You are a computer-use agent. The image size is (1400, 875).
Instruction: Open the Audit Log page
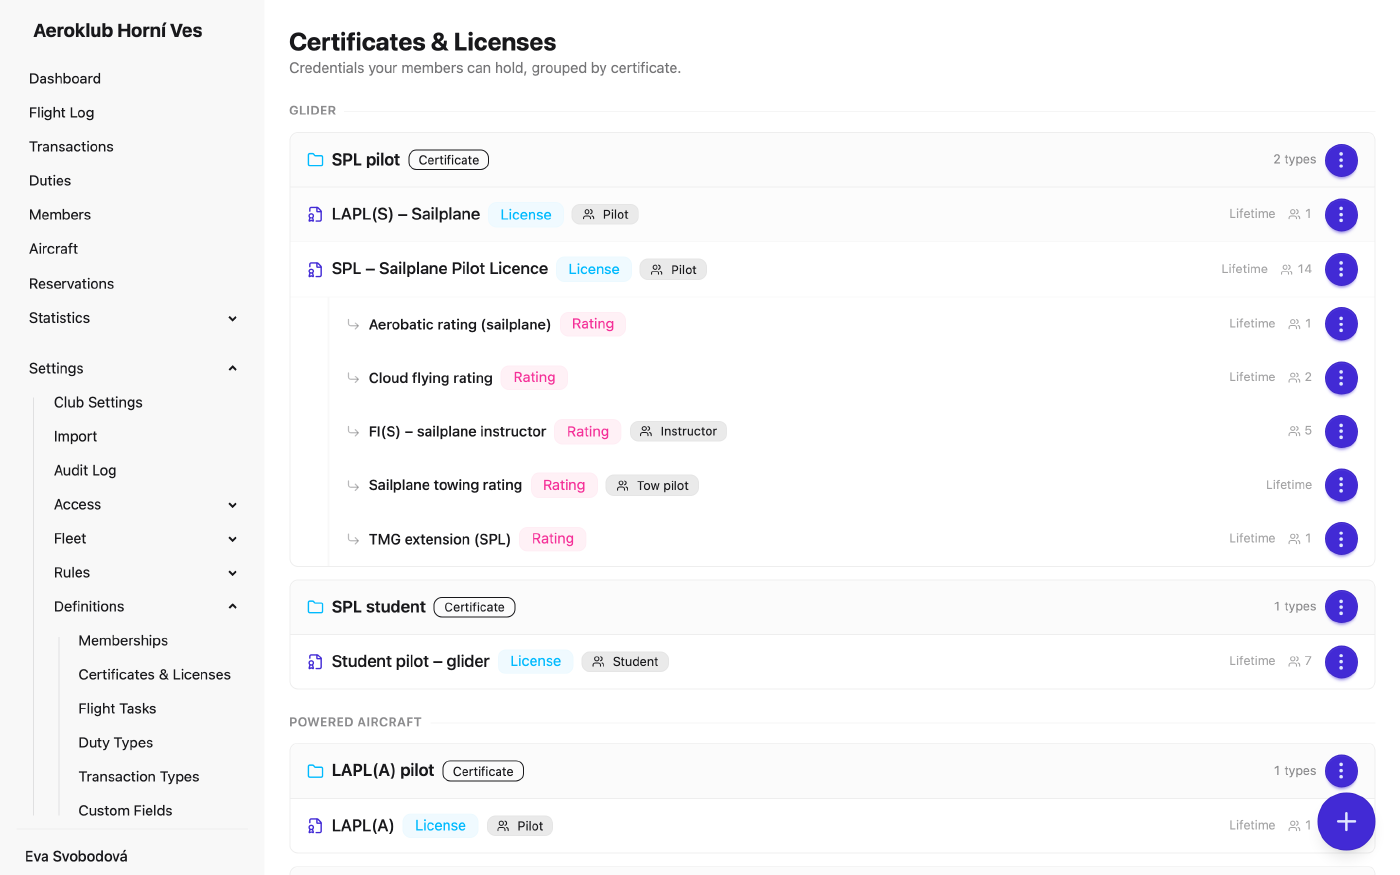85,471
